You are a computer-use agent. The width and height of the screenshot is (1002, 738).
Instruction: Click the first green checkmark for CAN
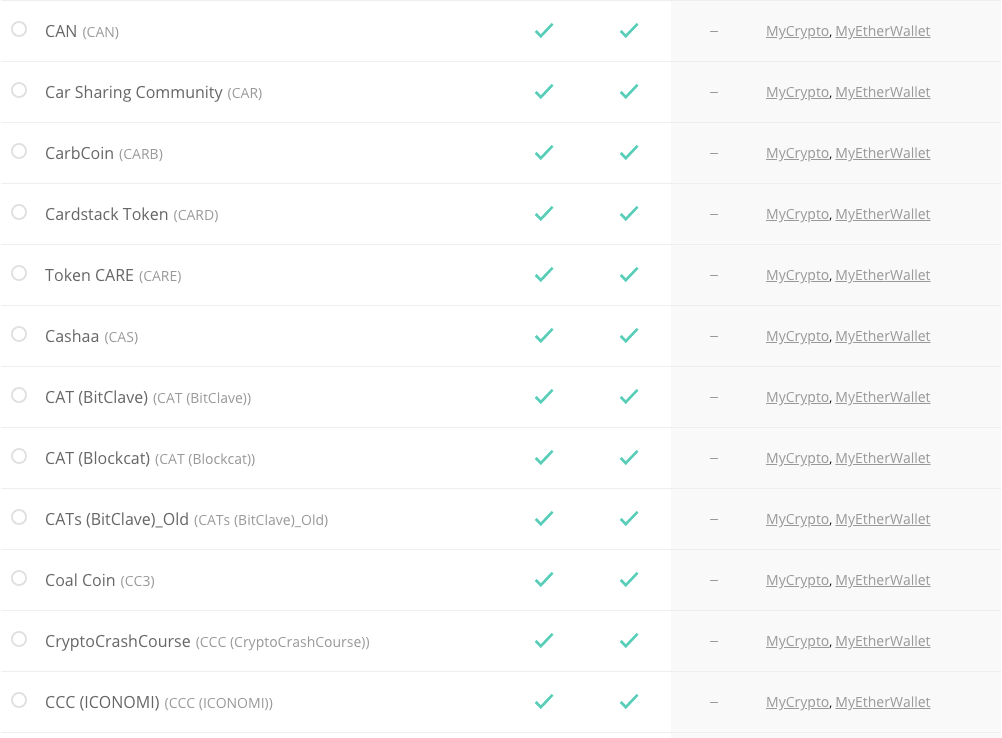click(x=544, y=30)
